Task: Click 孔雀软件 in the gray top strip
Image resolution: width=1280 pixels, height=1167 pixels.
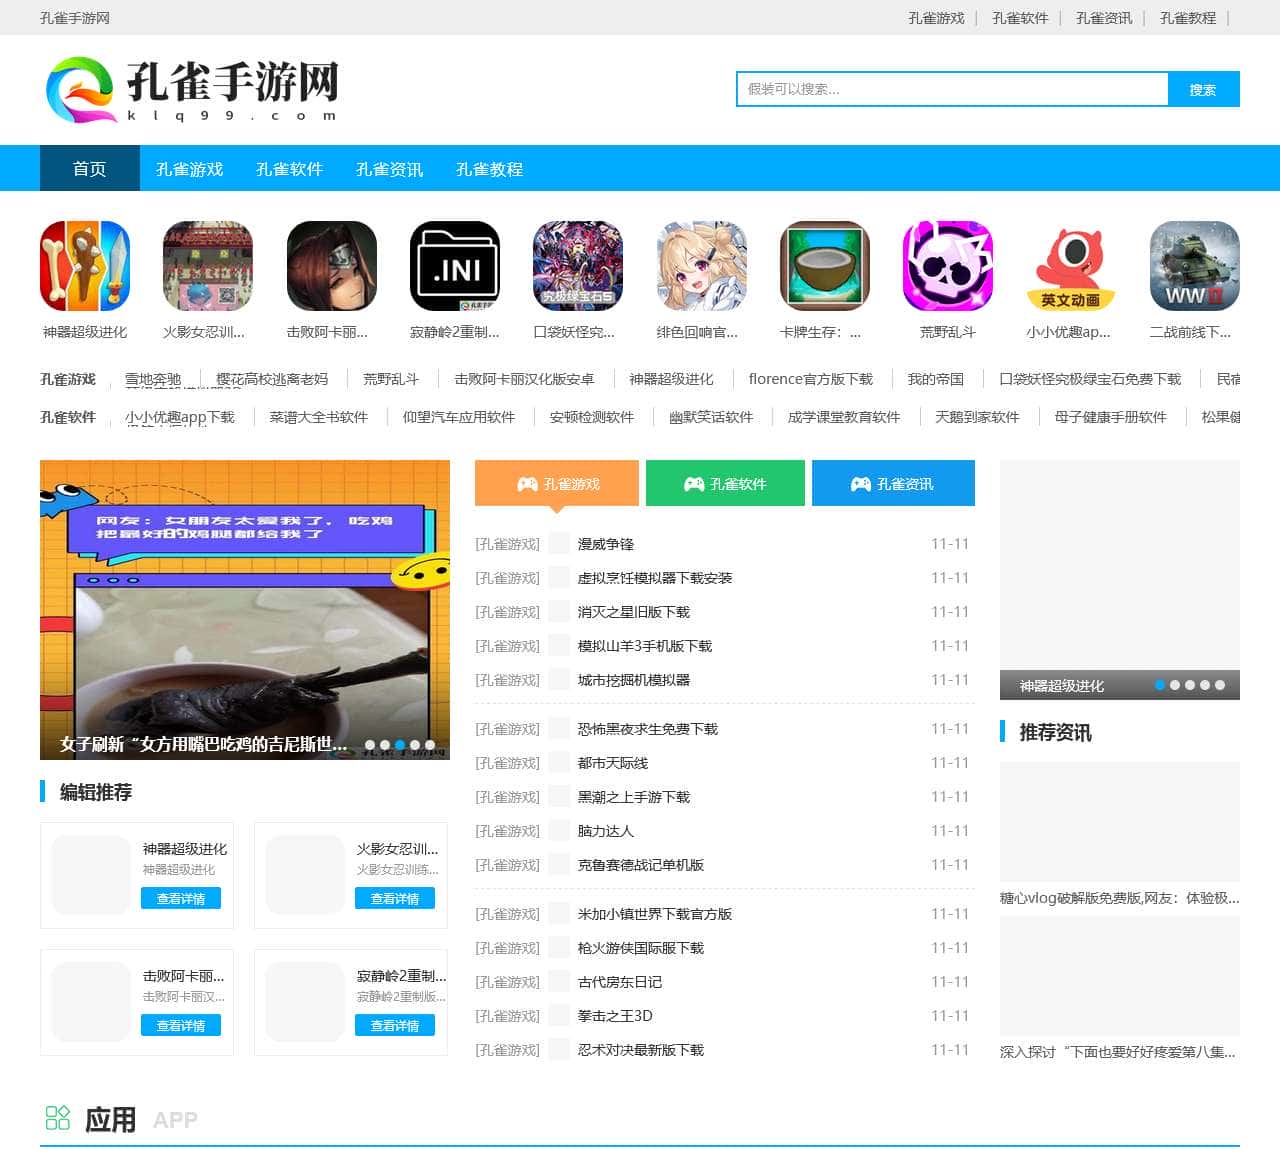Action: pyautogui.click(x=1020, y=18)
